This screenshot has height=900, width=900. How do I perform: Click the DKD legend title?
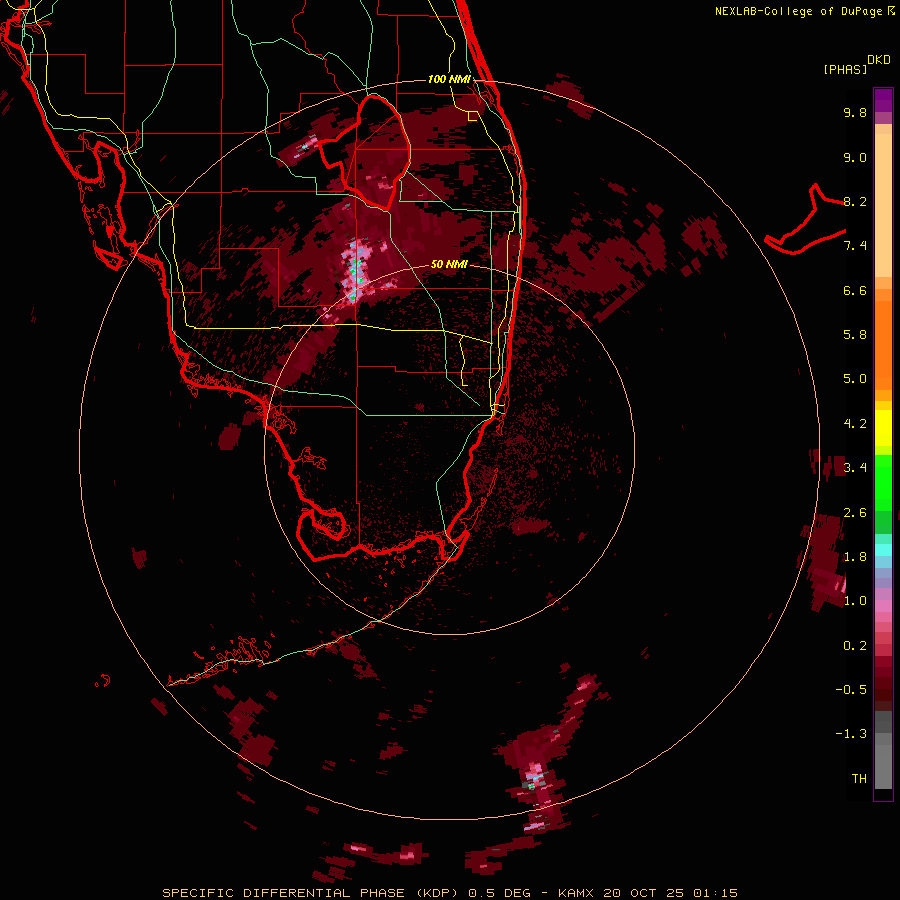coord(879,60)
